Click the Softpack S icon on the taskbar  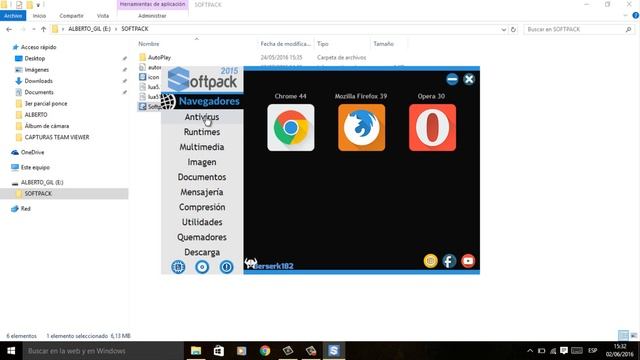pos(333,351)
